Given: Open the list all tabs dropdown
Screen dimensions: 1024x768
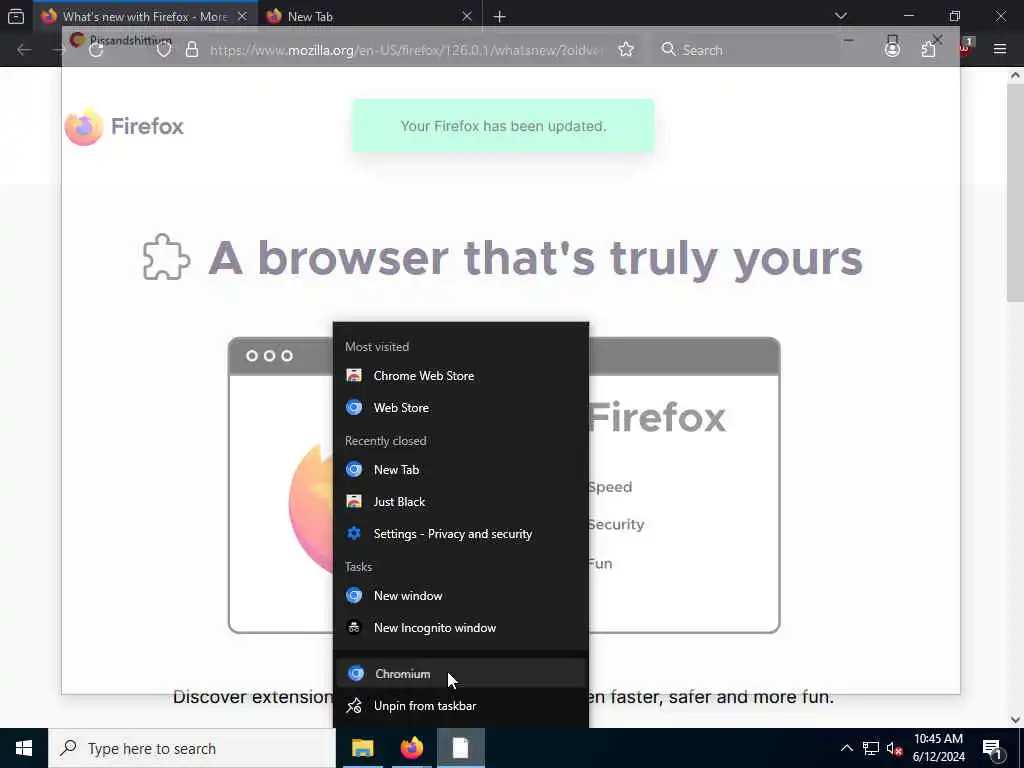Looking at the screenshot, I should 841,16.
